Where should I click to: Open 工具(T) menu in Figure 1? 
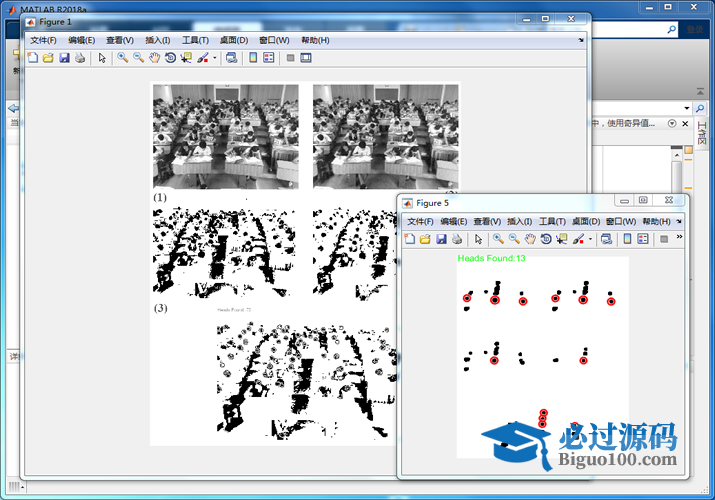click(x=195, y=40)
